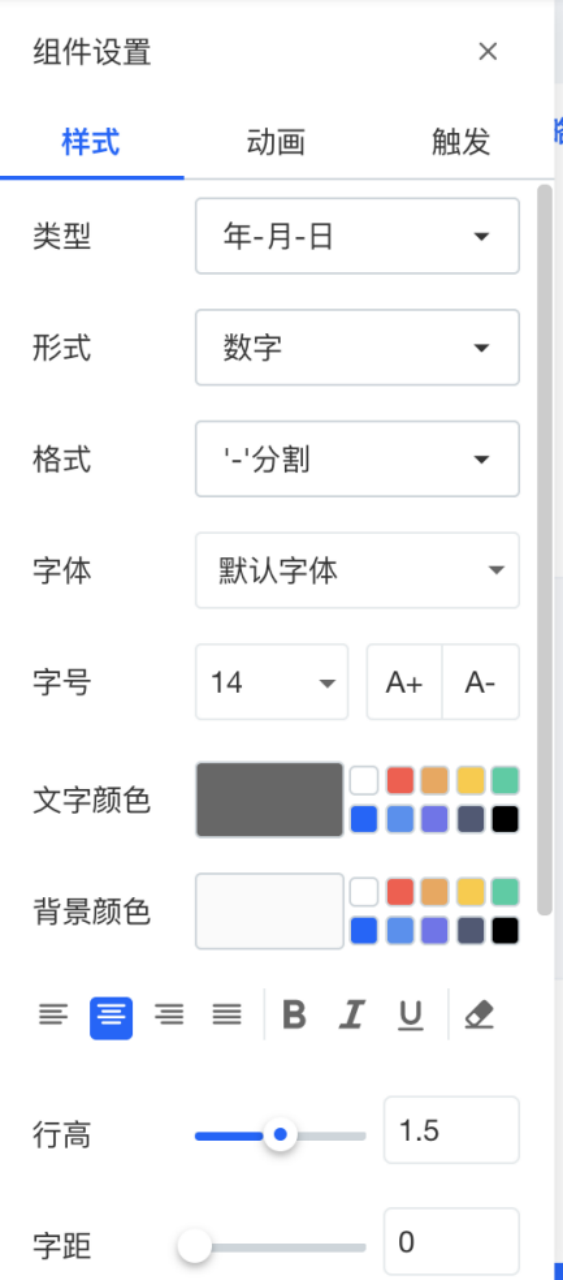The image size is (563, 1280).
Task: Decrease font size with A- button
Action: pos(481,682)
